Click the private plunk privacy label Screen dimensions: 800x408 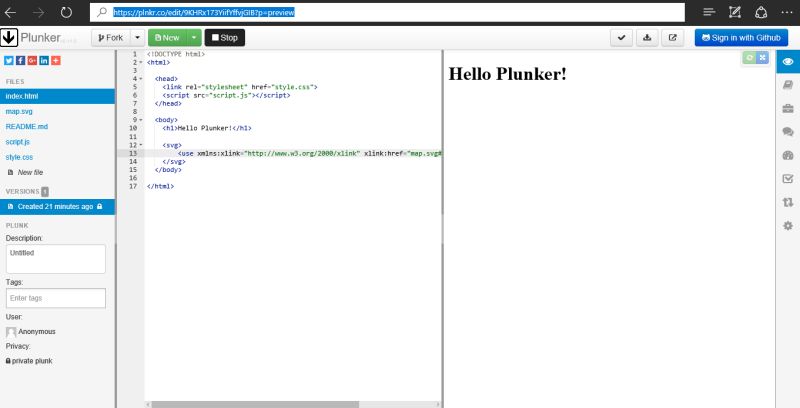[29, 361]
